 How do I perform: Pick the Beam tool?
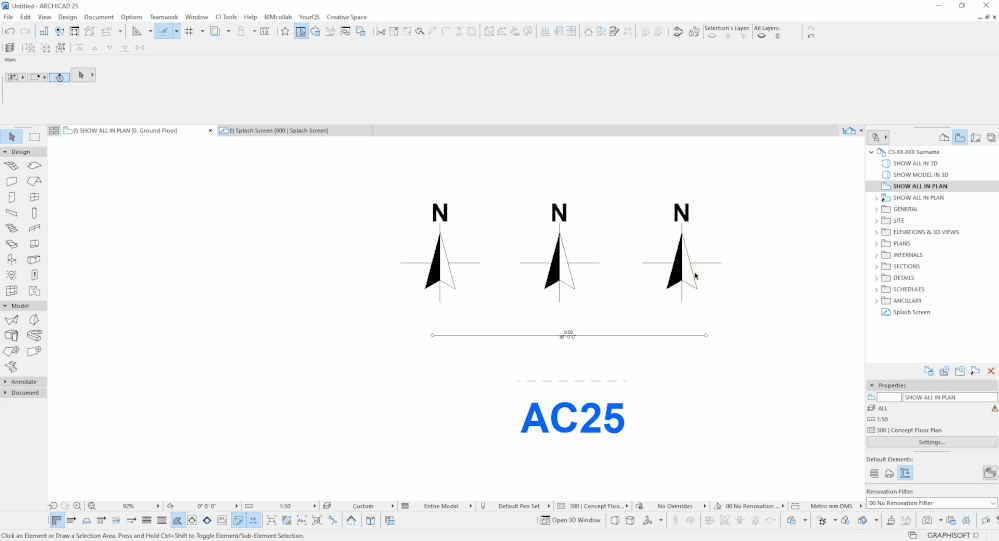click(11, 213)
